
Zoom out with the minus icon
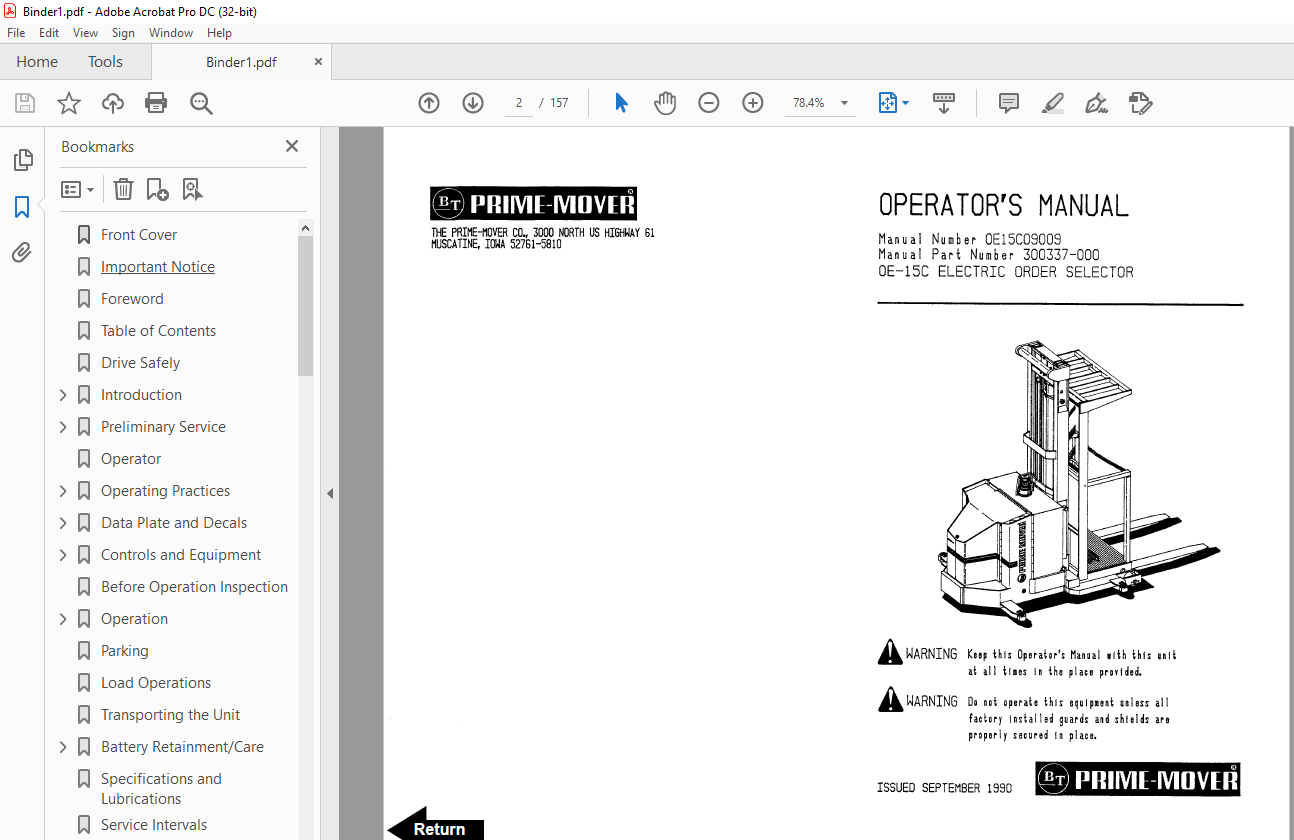click(x=709, y=103)
